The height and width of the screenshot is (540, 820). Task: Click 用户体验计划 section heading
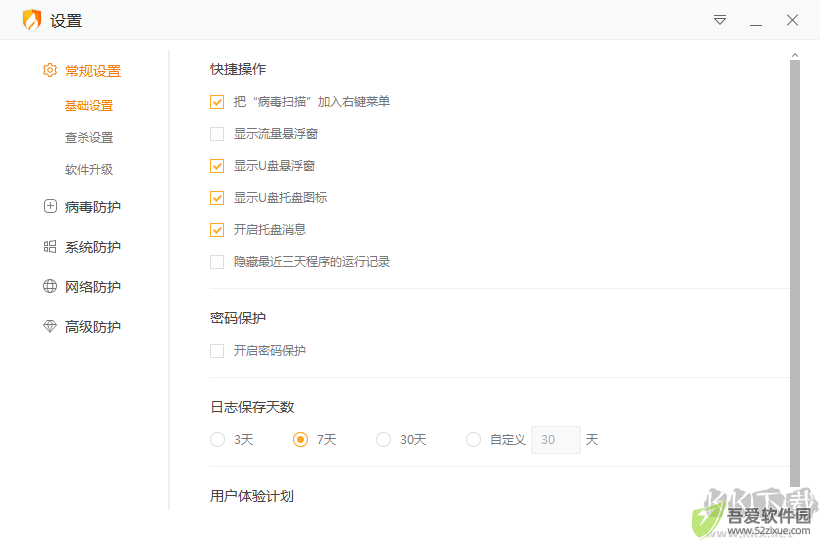click(252, 496)
